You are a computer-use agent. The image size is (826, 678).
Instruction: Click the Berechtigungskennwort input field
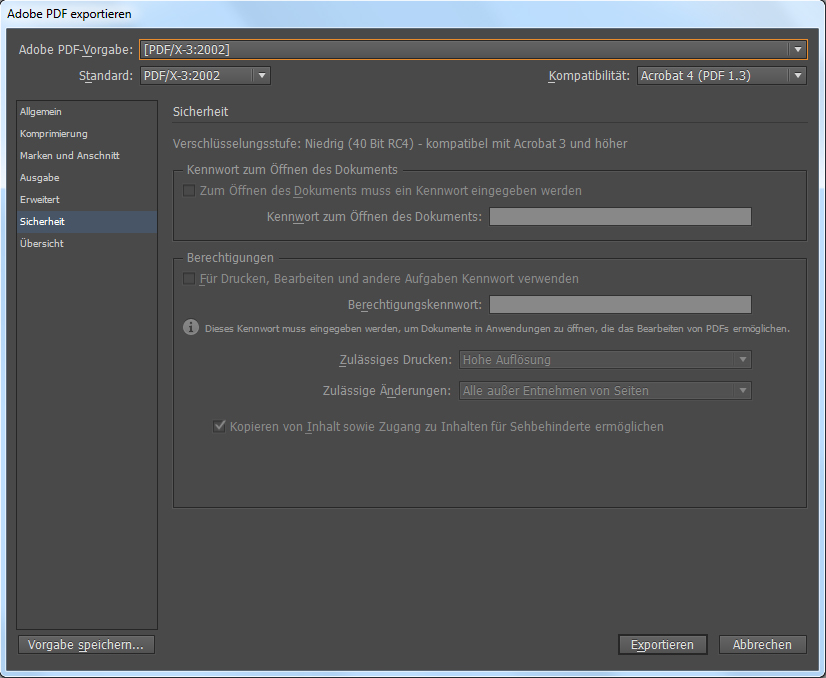619,305
